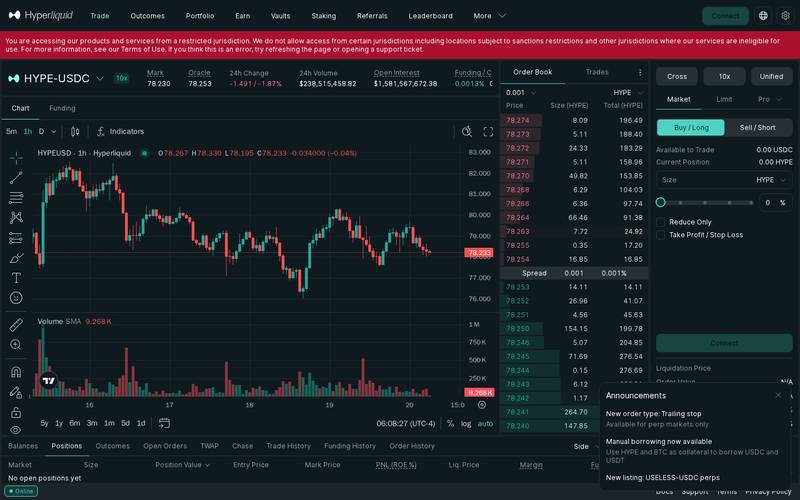Open the chart quick search icon
The width and height of the screenshot is (800, 500).
[466, 132]
